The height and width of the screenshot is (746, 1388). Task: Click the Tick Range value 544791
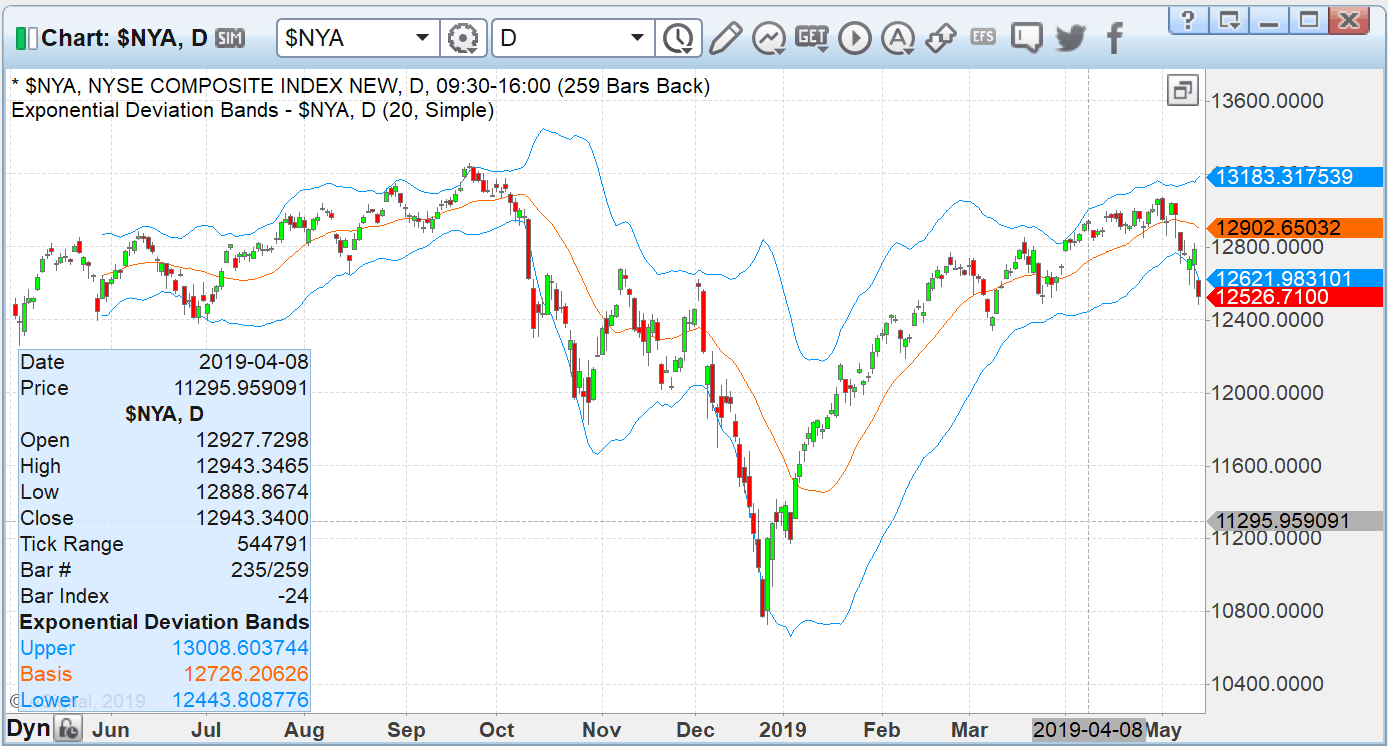[273, 544]
